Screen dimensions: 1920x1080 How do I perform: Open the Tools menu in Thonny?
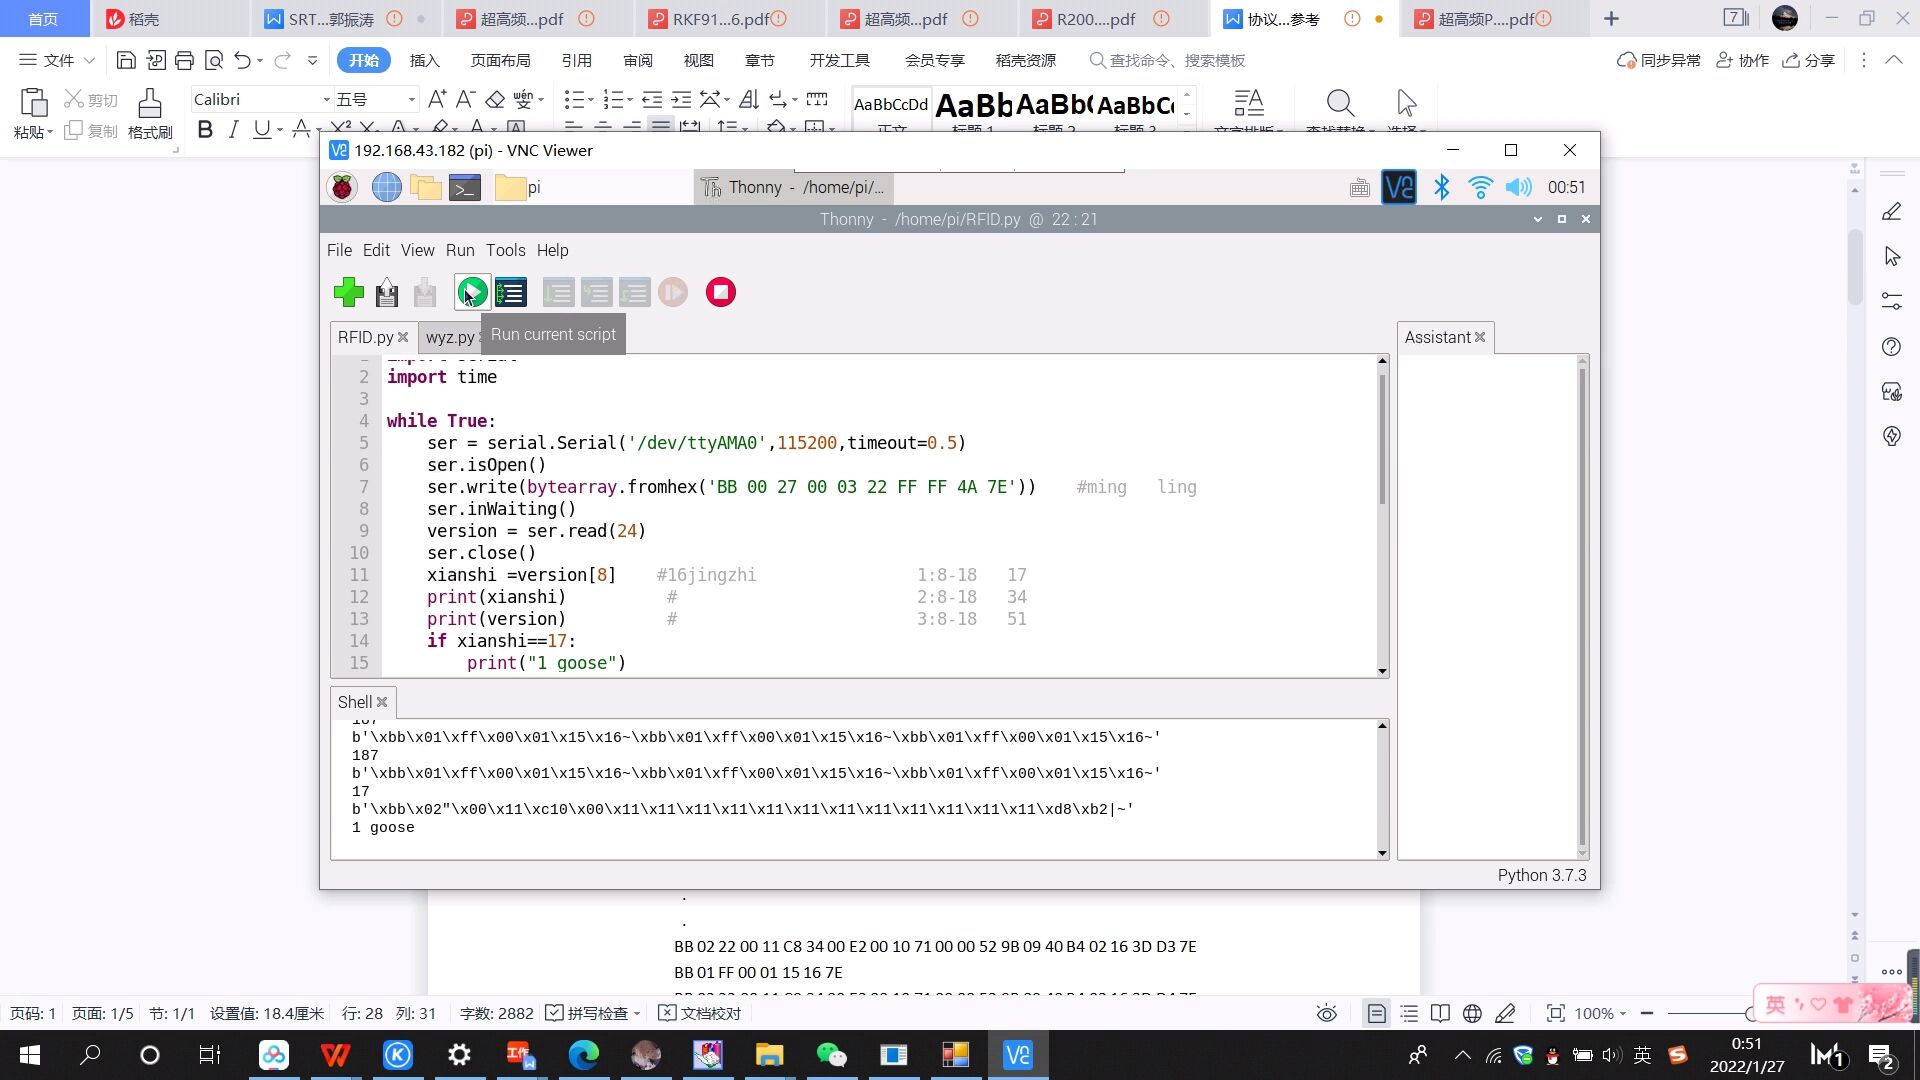[505, 251]
